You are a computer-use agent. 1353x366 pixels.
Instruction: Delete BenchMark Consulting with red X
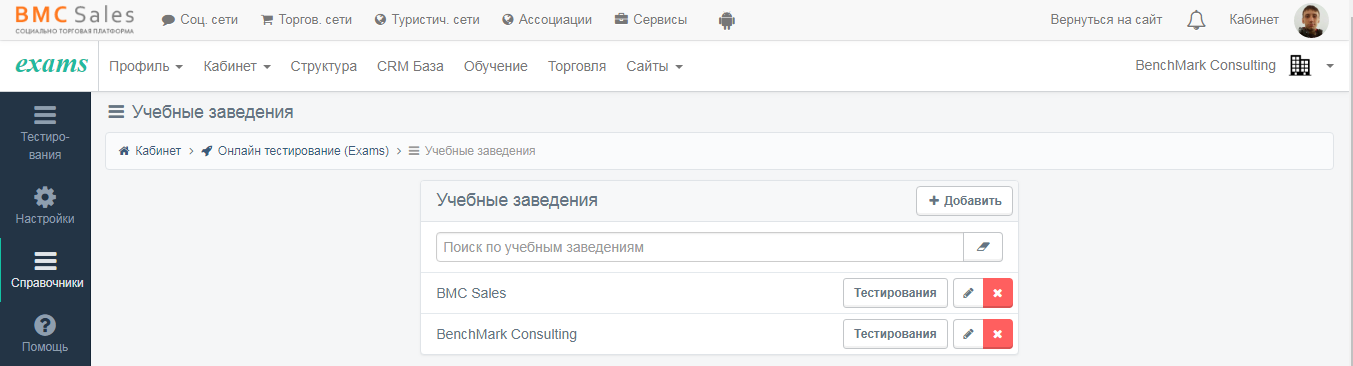[x=998, y=334]
